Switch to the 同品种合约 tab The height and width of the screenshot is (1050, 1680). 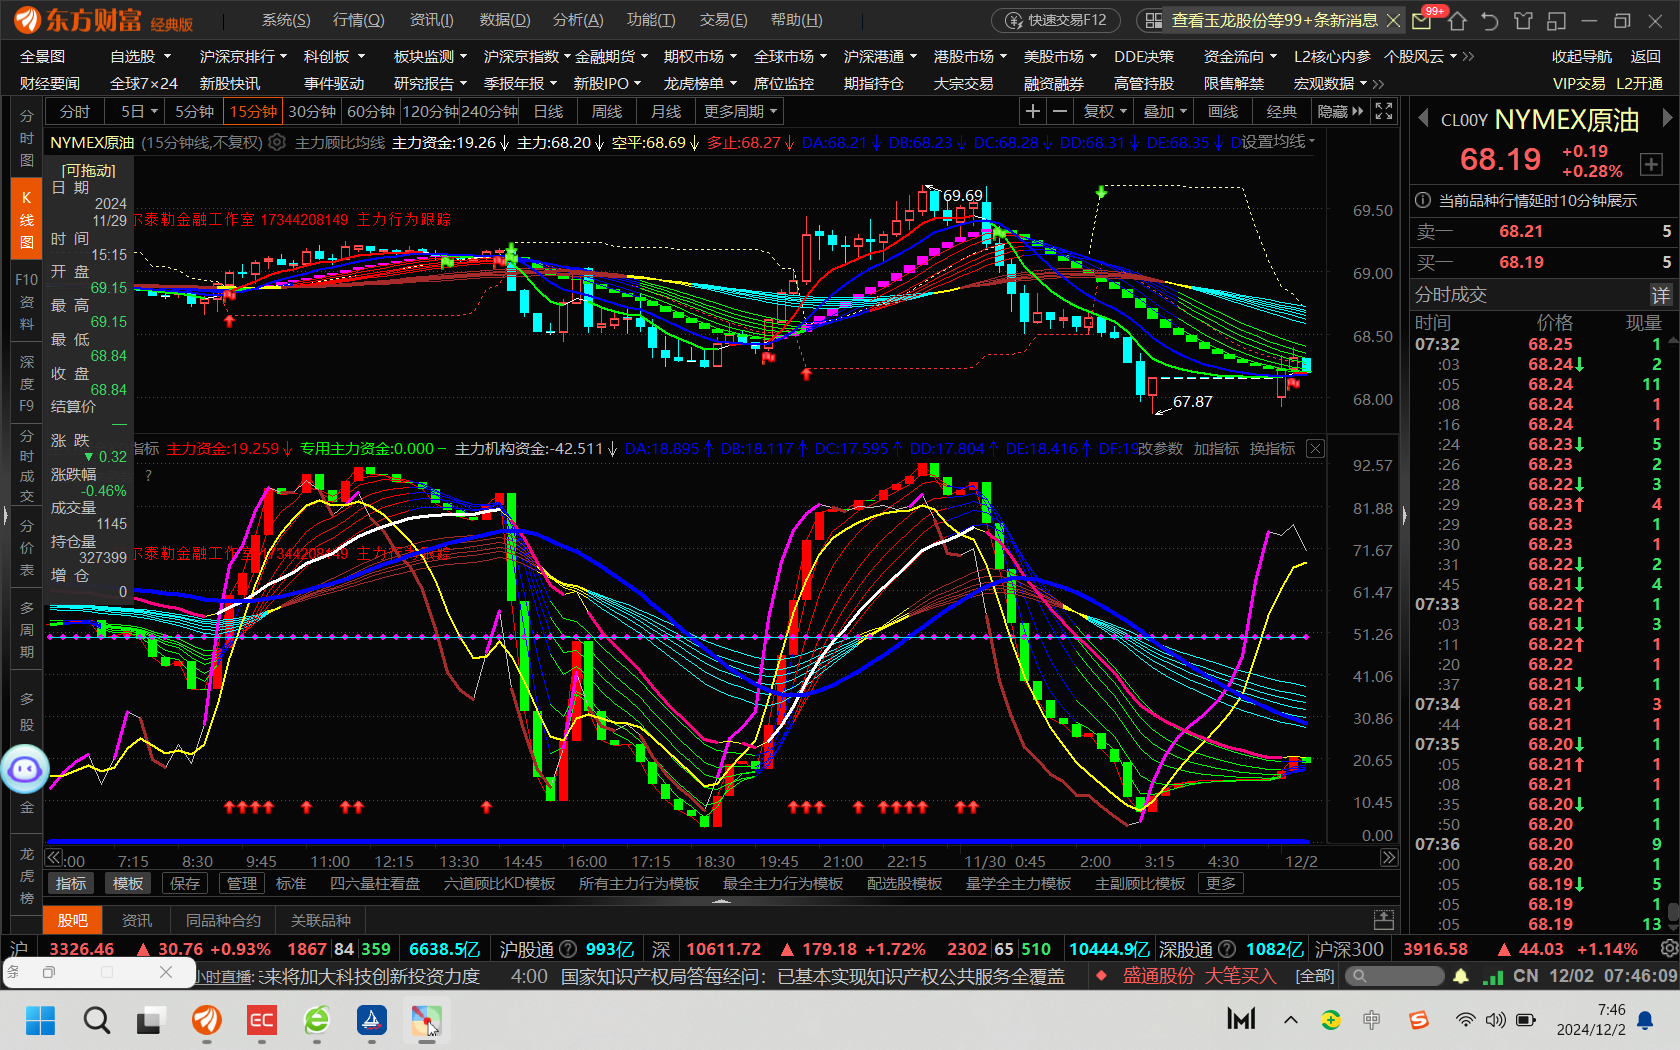[x=223, y=920]
